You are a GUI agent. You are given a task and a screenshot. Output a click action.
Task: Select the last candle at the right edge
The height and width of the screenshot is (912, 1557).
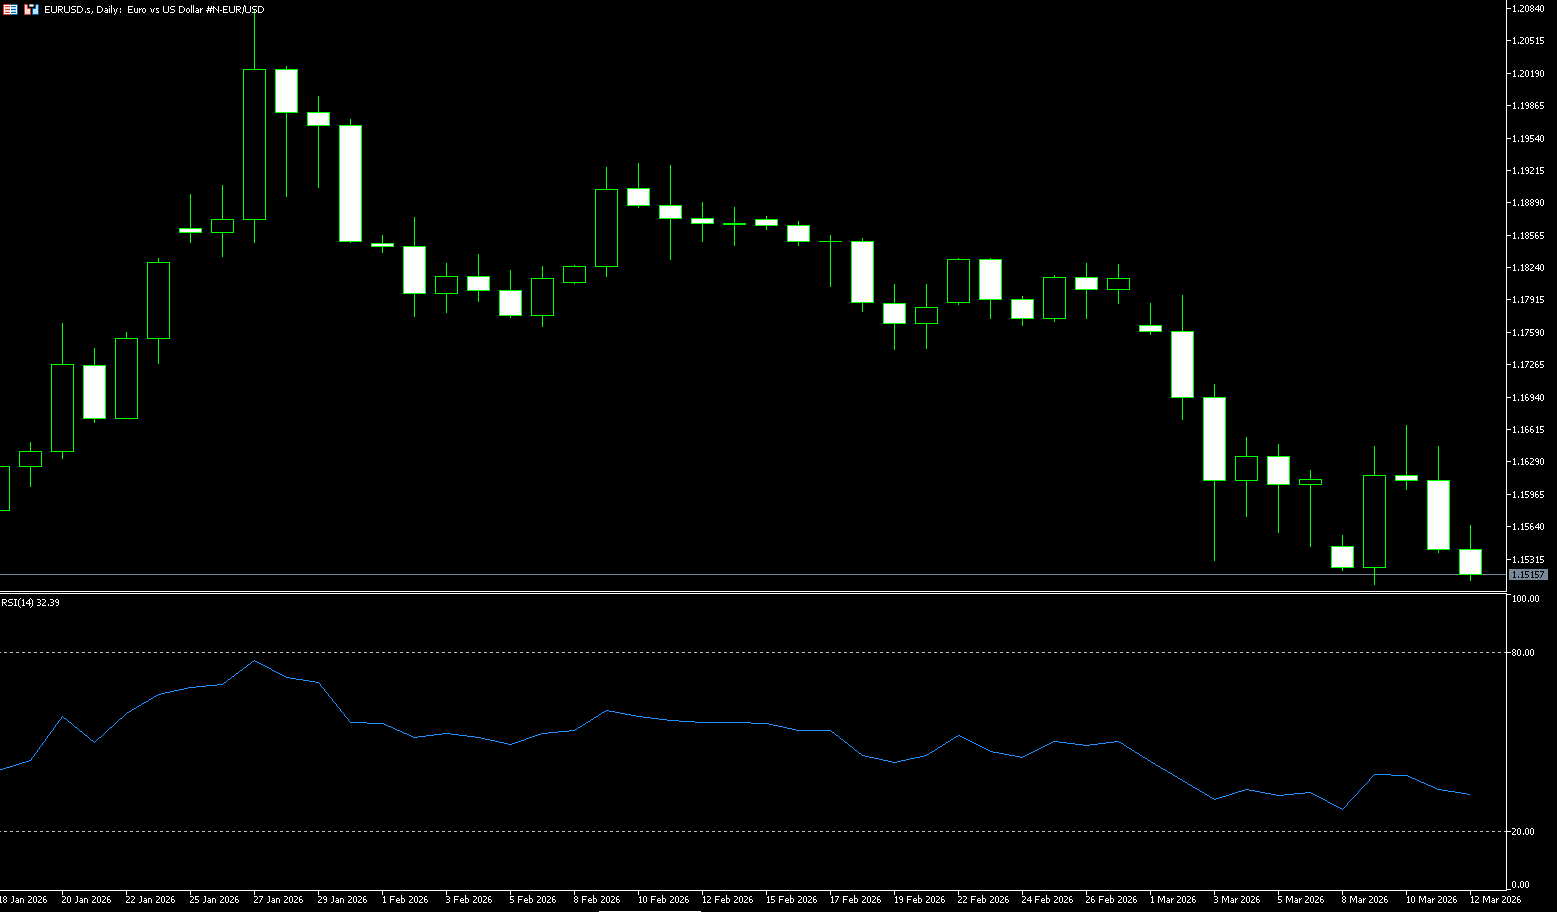(1470, 561)
